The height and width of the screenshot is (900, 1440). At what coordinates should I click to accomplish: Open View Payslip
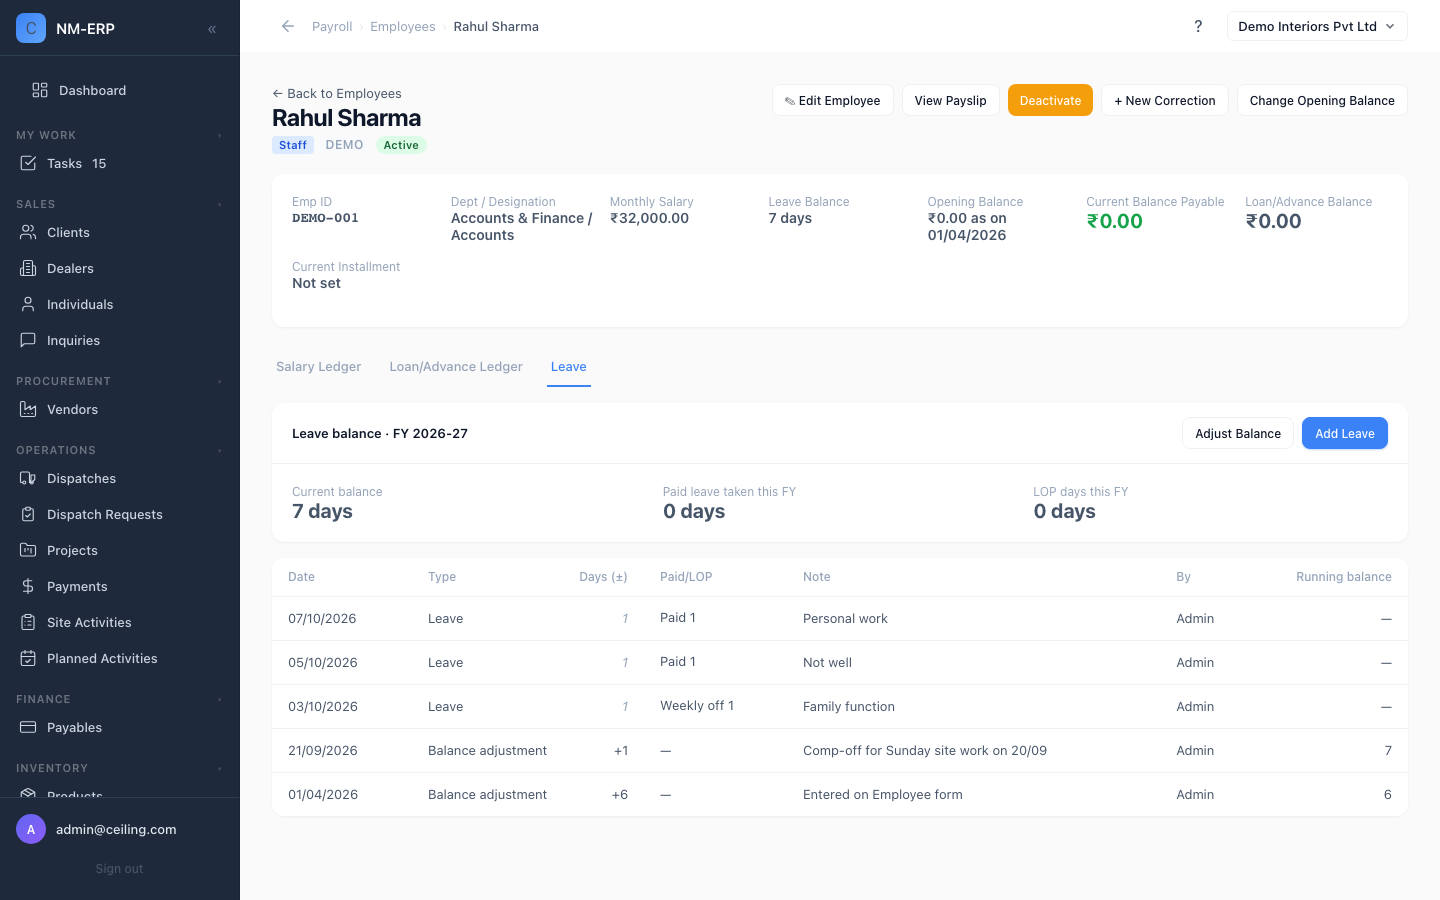coord(950,100)
